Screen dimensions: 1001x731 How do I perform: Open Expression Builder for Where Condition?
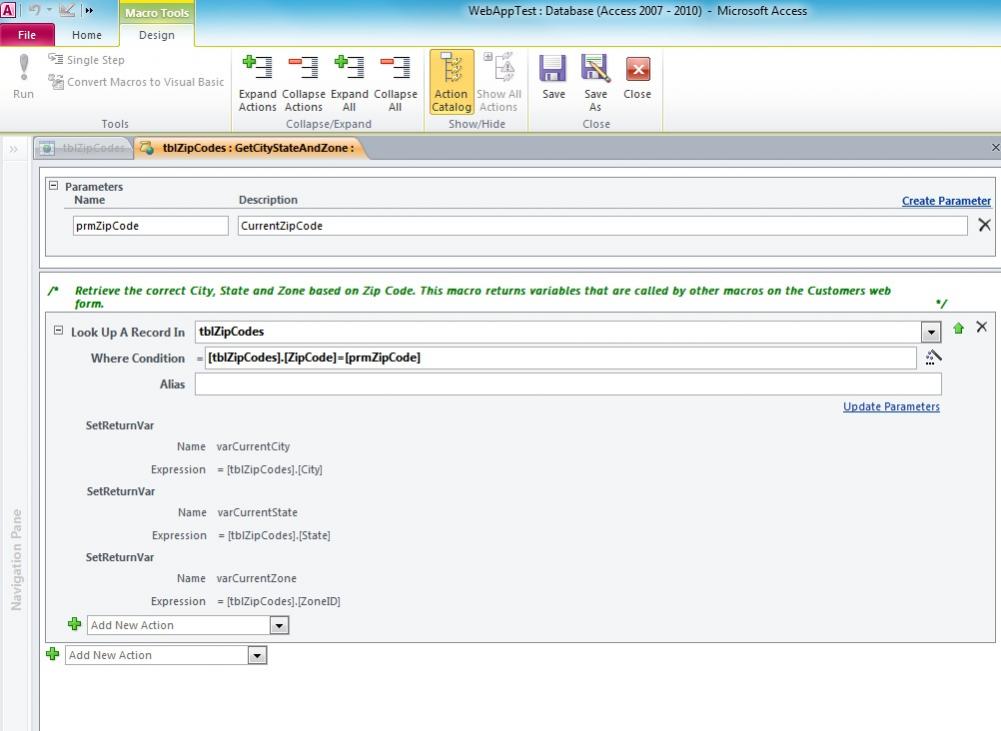click(933, 358)
